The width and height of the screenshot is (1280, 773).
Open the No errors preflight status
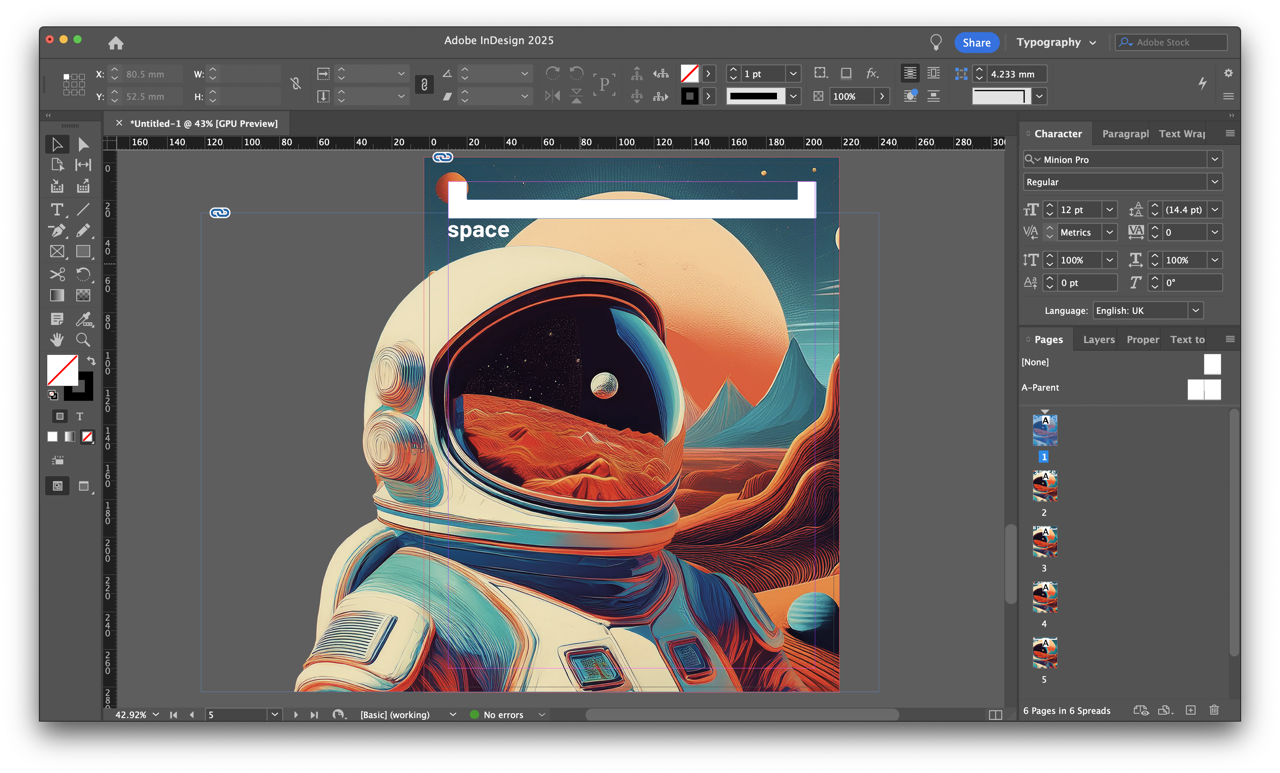coord(502,715)
